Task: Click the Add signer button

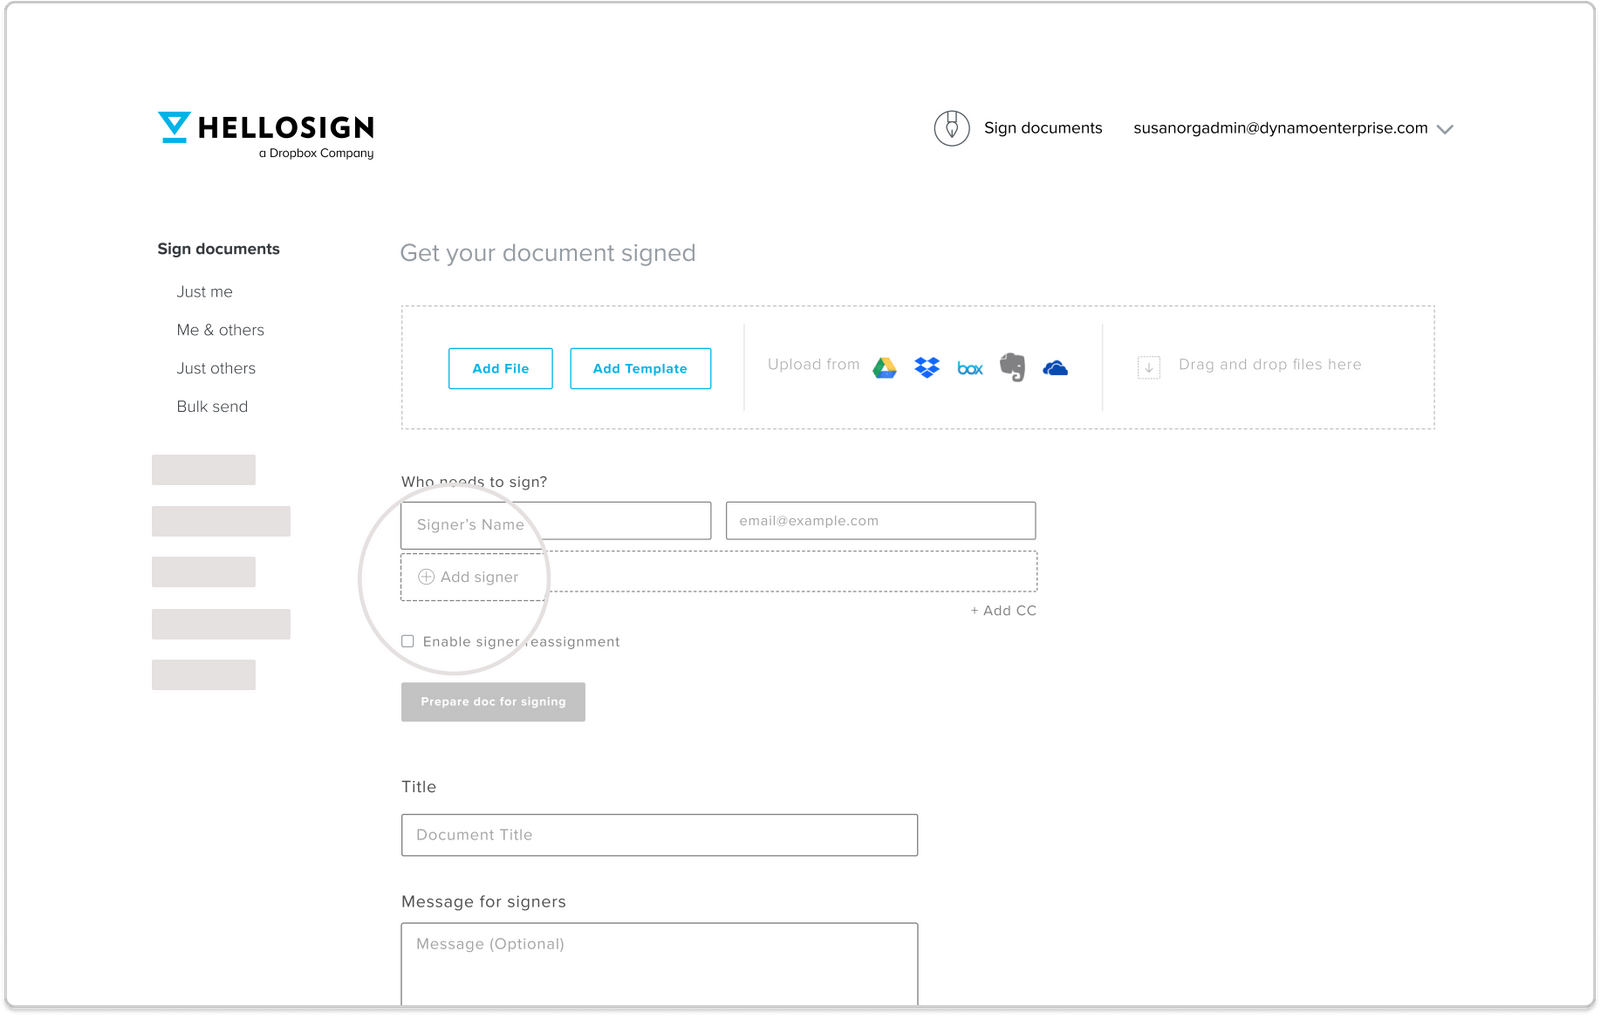Action: [719, 574]
